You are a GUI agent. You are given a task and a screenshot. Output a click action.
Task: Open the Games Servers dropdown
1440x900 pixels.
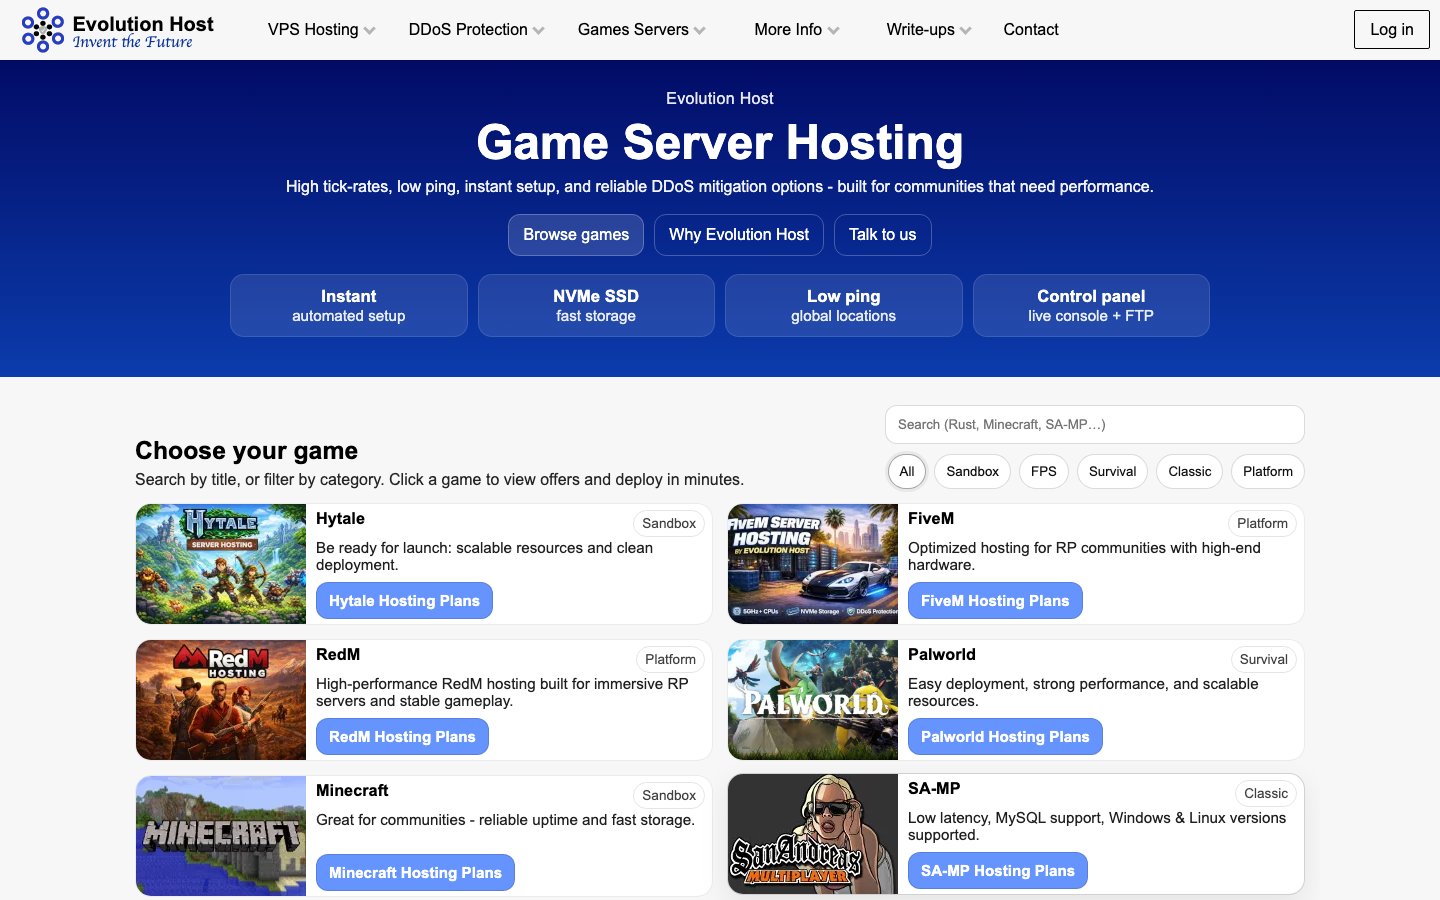pos(641,30)
